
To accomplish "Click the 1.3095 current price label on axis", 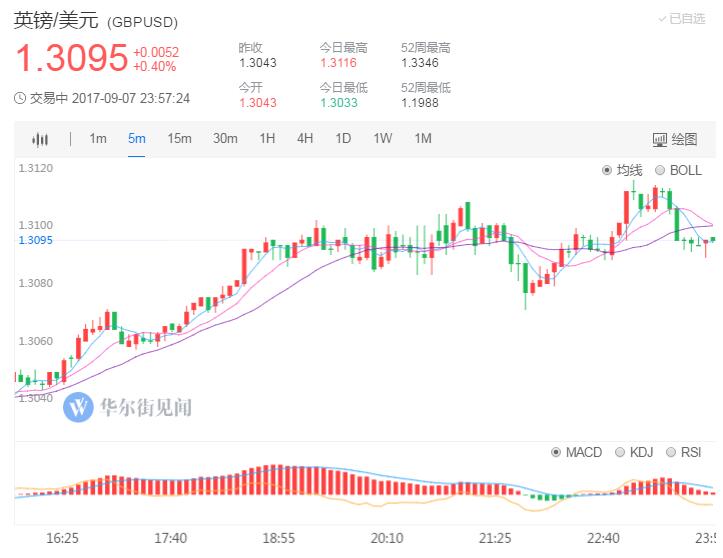I will point(35,240).
